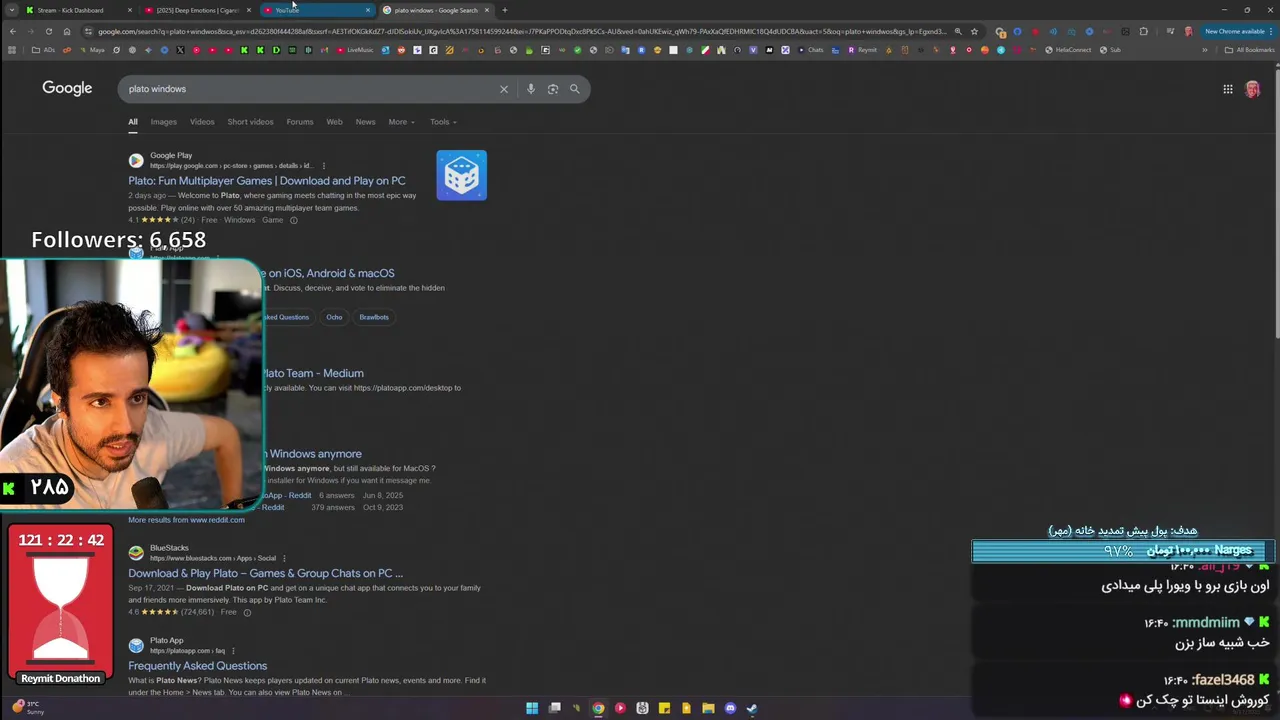Viewport: 1280px width, 720px height.
Task: Open the Google account avatar
Action: [1252, 89]
